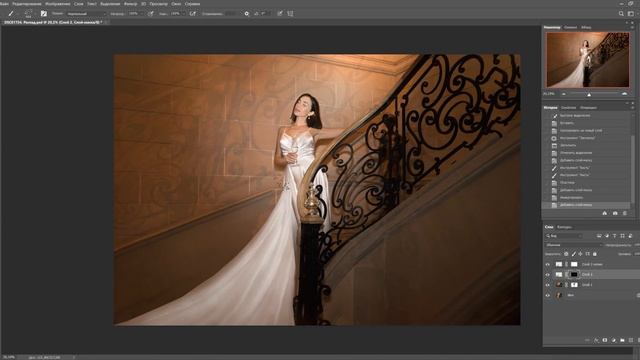640x360 pixels.
Task: Hide the Слой 2 layer
Action: 548,275
